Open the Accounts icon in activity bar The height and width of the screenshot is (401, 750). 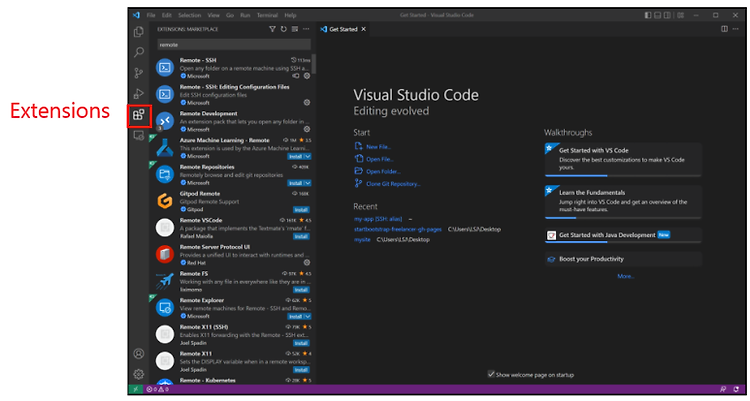point(139,354)
